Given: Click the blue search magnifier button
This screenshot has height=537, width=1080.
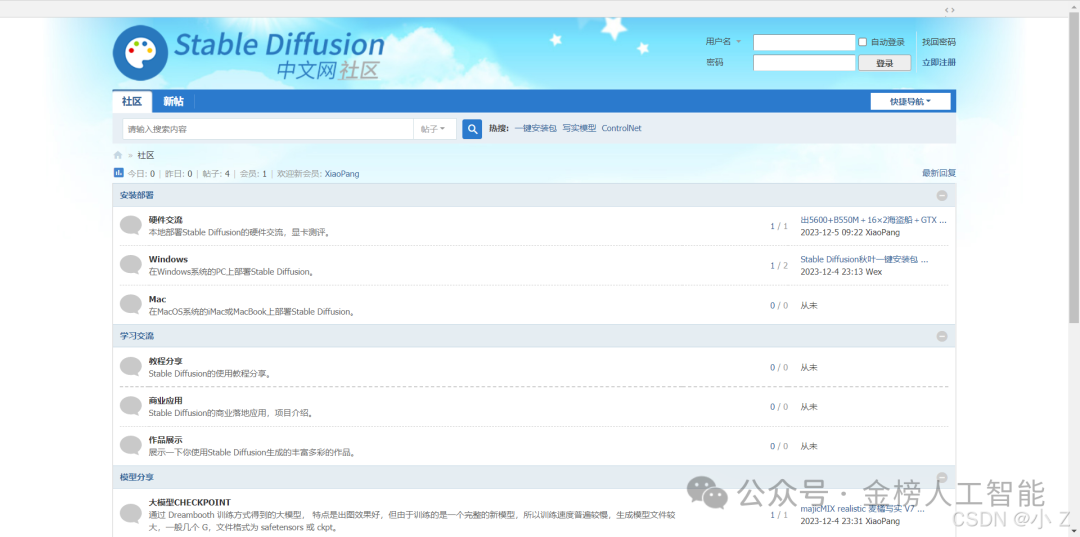Looking at the screenshot, I should click(x=472, y=129).
